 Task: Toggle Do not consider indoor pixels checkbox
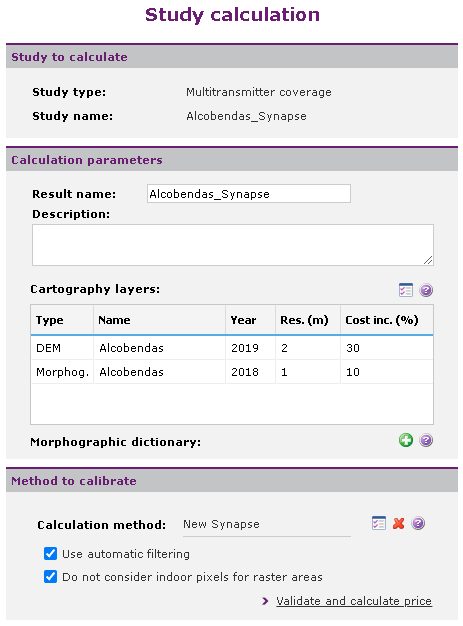(x=50, y=576)
